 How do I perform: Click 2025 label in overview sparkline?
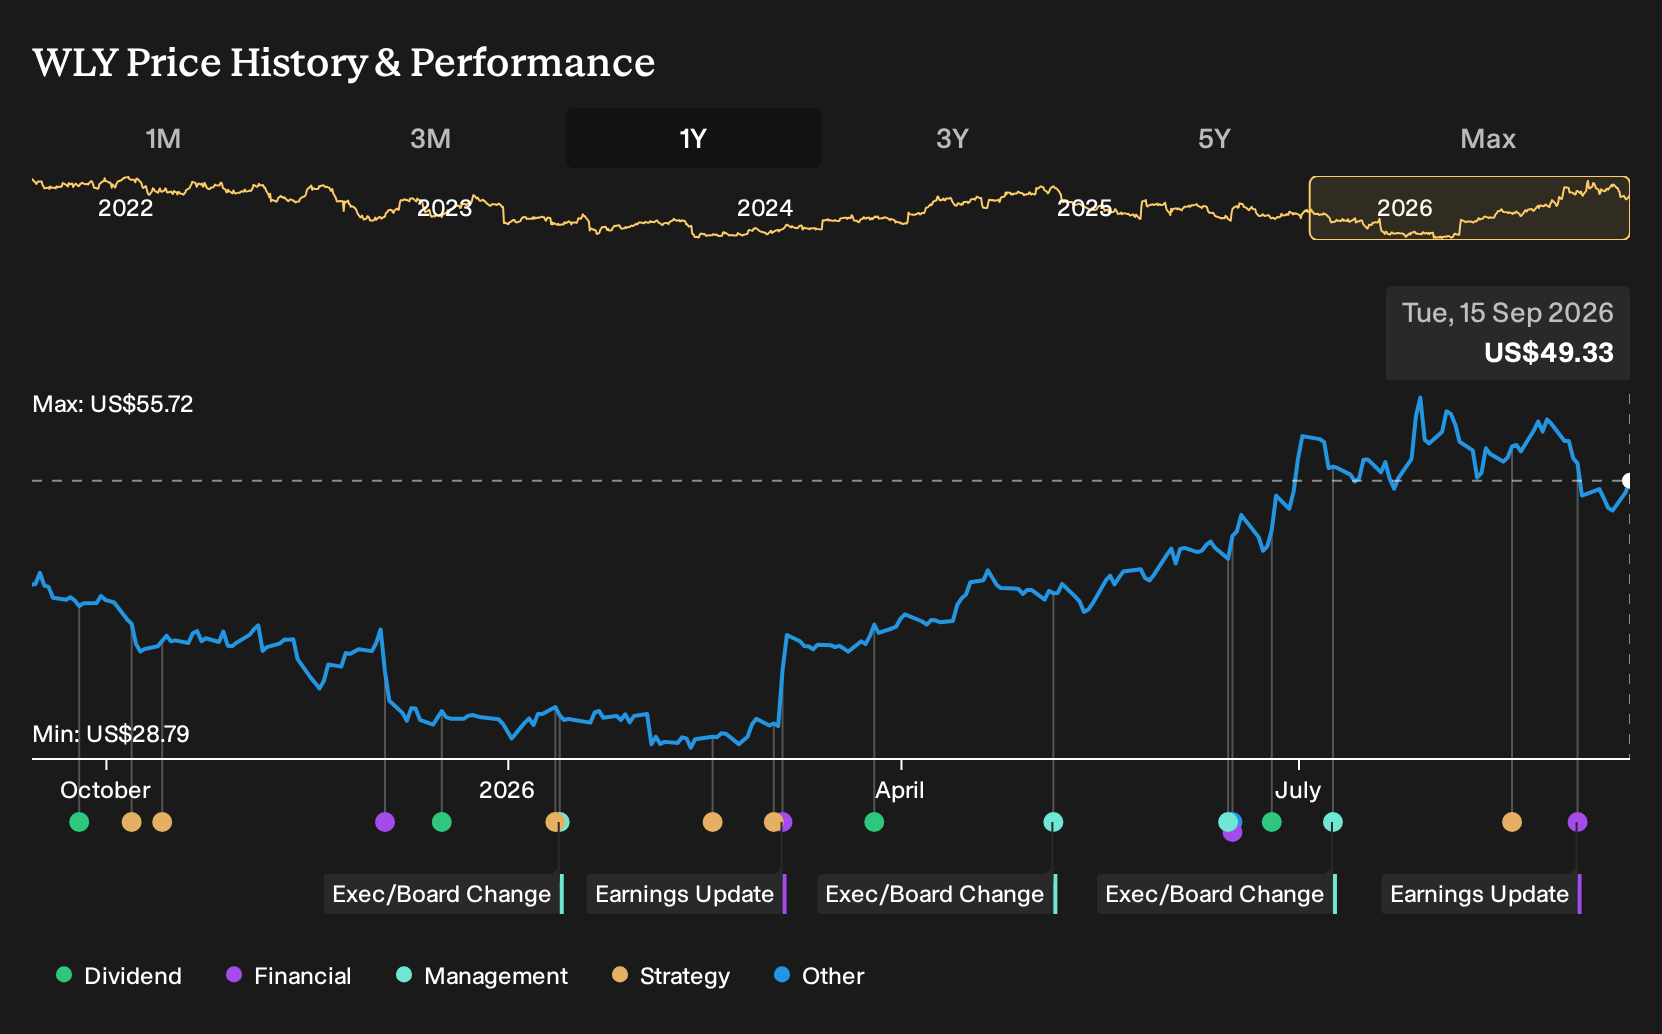1085,208
